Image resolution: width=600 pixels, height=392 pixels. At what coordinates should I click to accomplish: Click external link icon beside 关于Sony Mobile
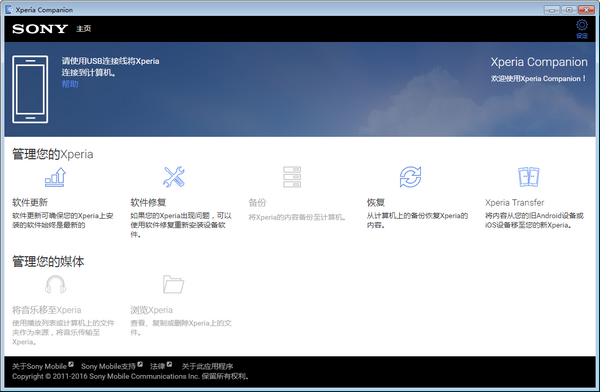point(71,364)
